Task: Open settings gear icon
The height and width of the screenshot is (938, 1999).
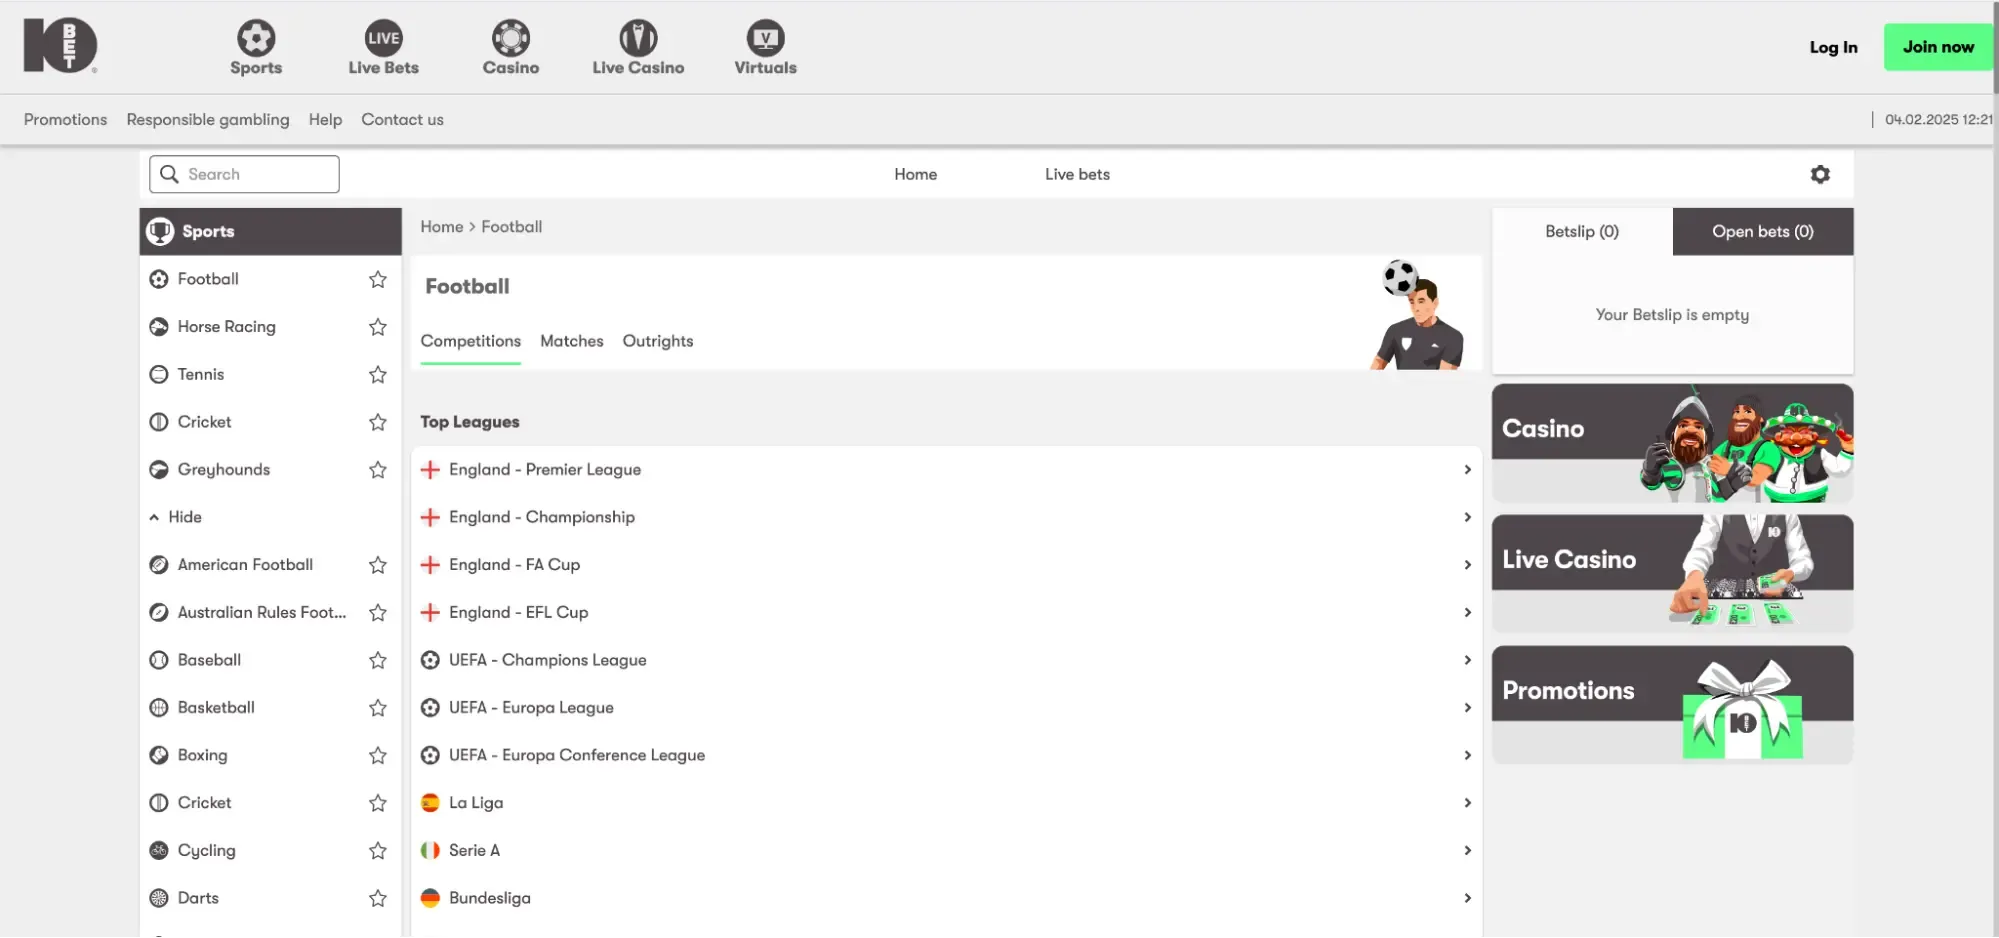Action: pos(1820,174)
